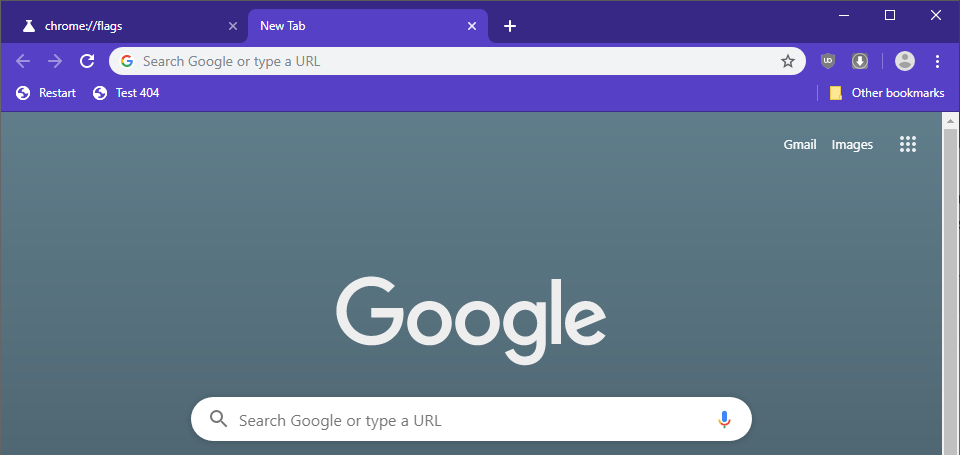This screenshot has width=960, height=455.
Task: Open the uBlock Origin extension icon
Action: (828, 61)
